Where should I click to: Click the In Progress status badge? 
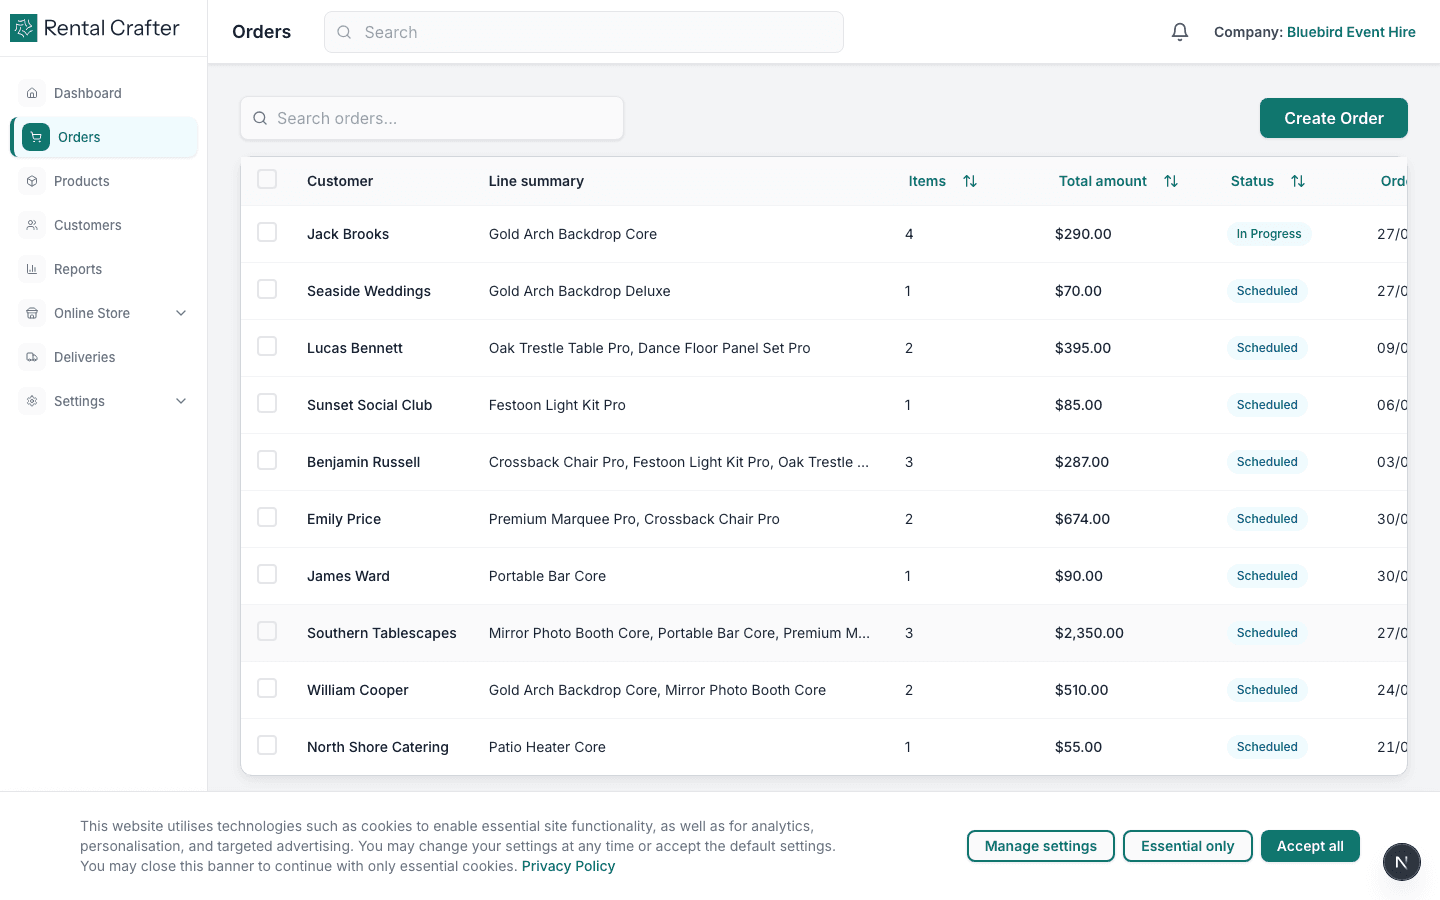click(1269, 234)
